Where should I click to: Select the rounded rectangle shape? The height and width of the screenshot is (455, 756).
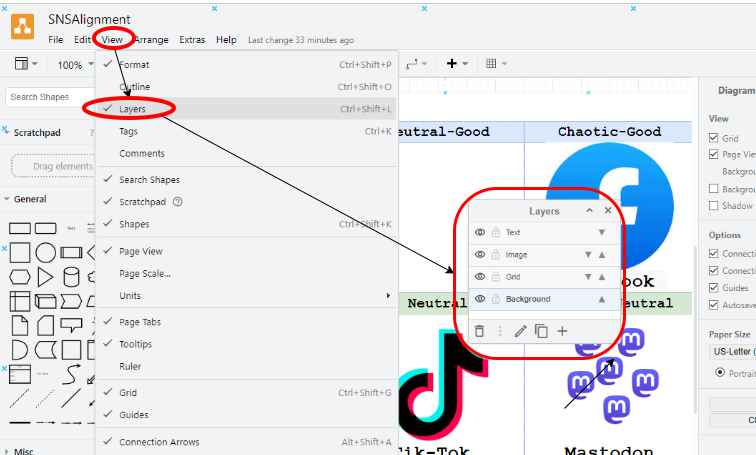pos(46,228)
